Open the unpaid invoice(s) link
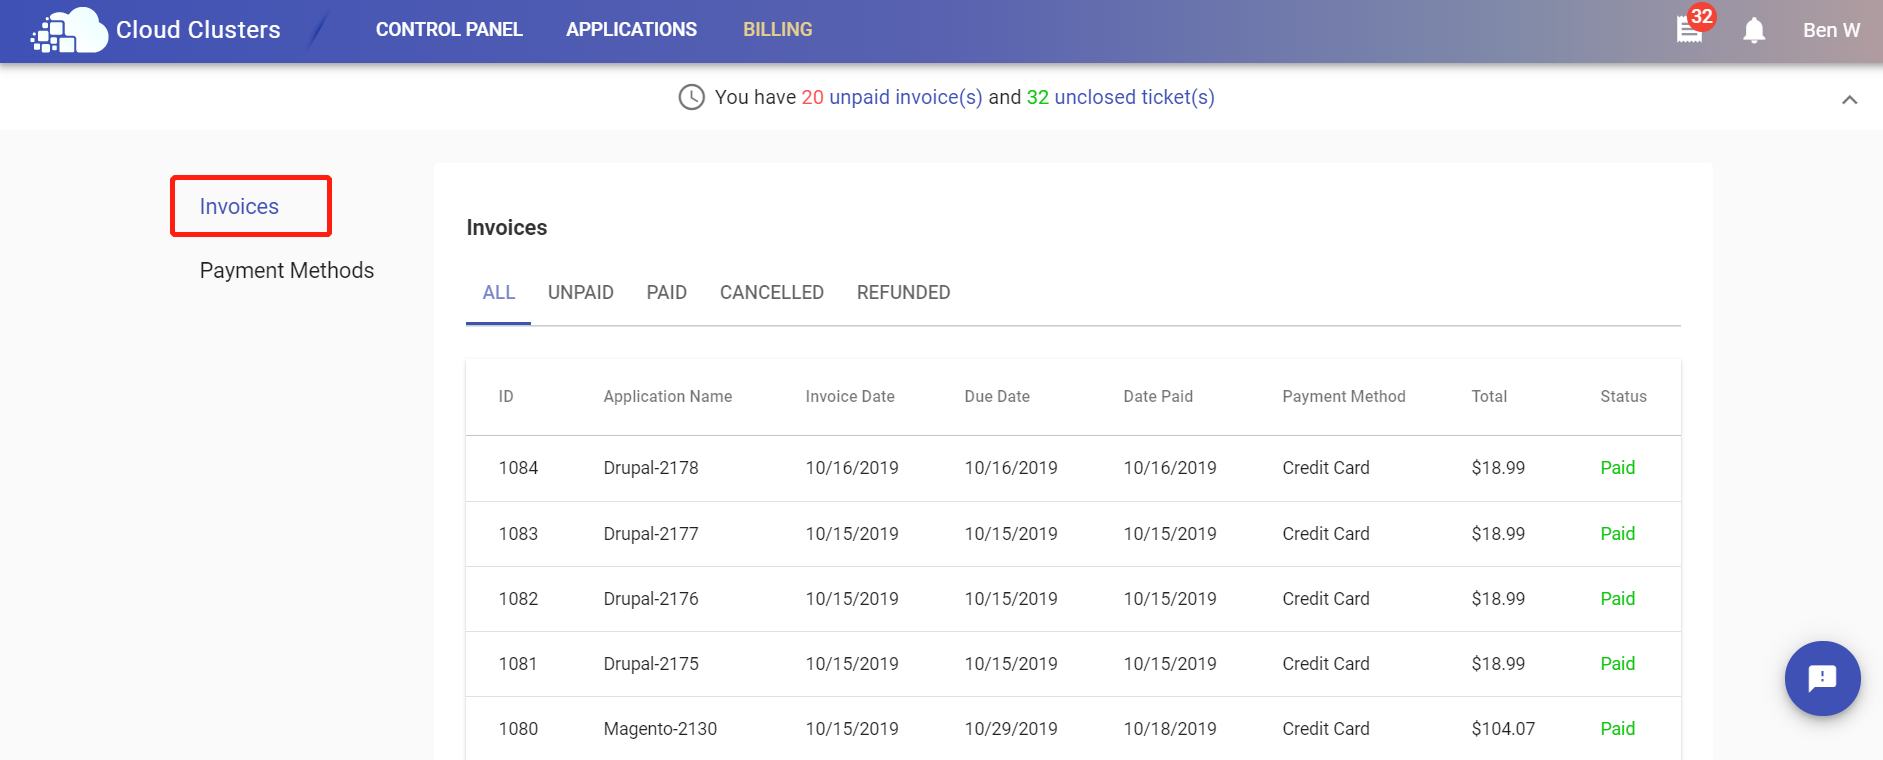 pos(906,97)
